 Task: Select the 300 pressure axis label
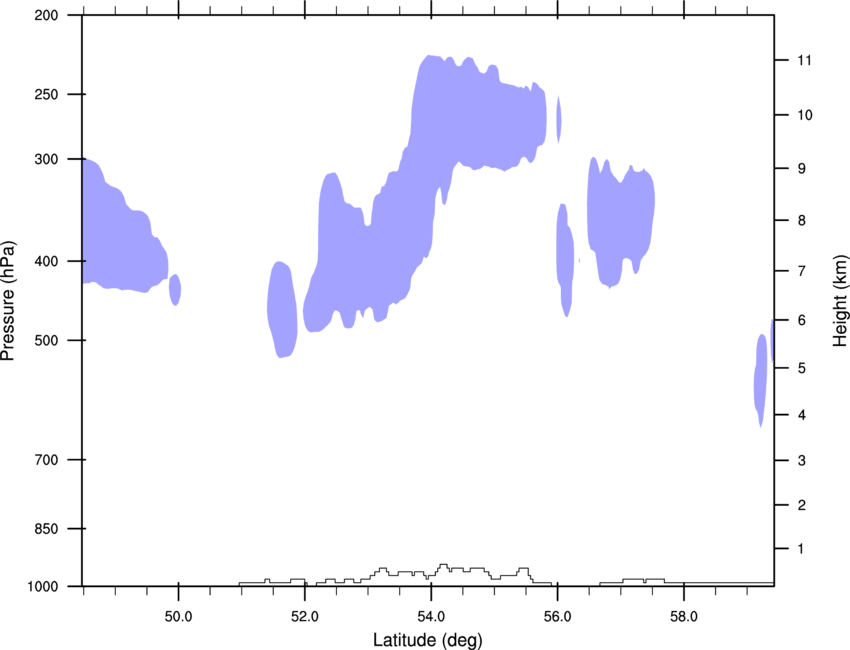(x=46, y=159)
